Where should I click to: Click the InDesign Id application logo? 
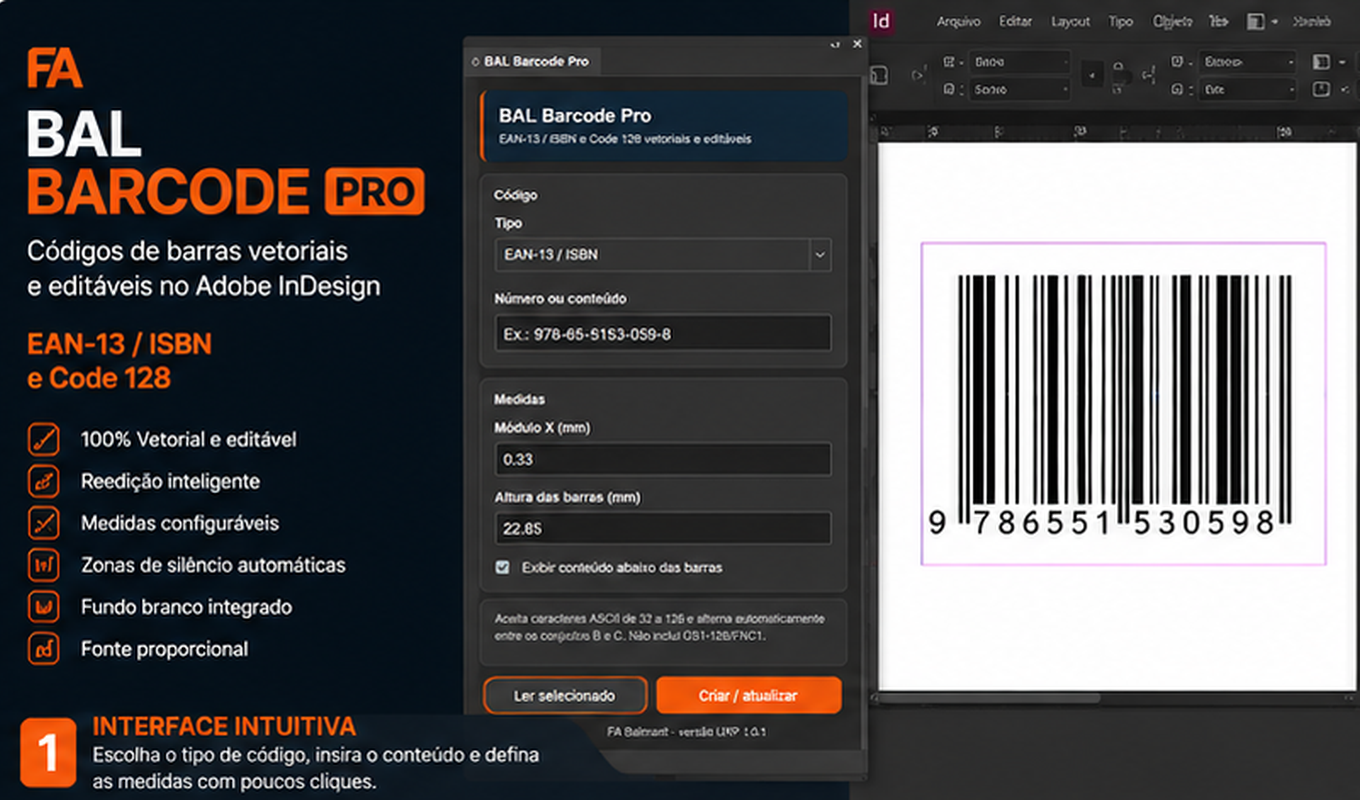click(881, 21)
